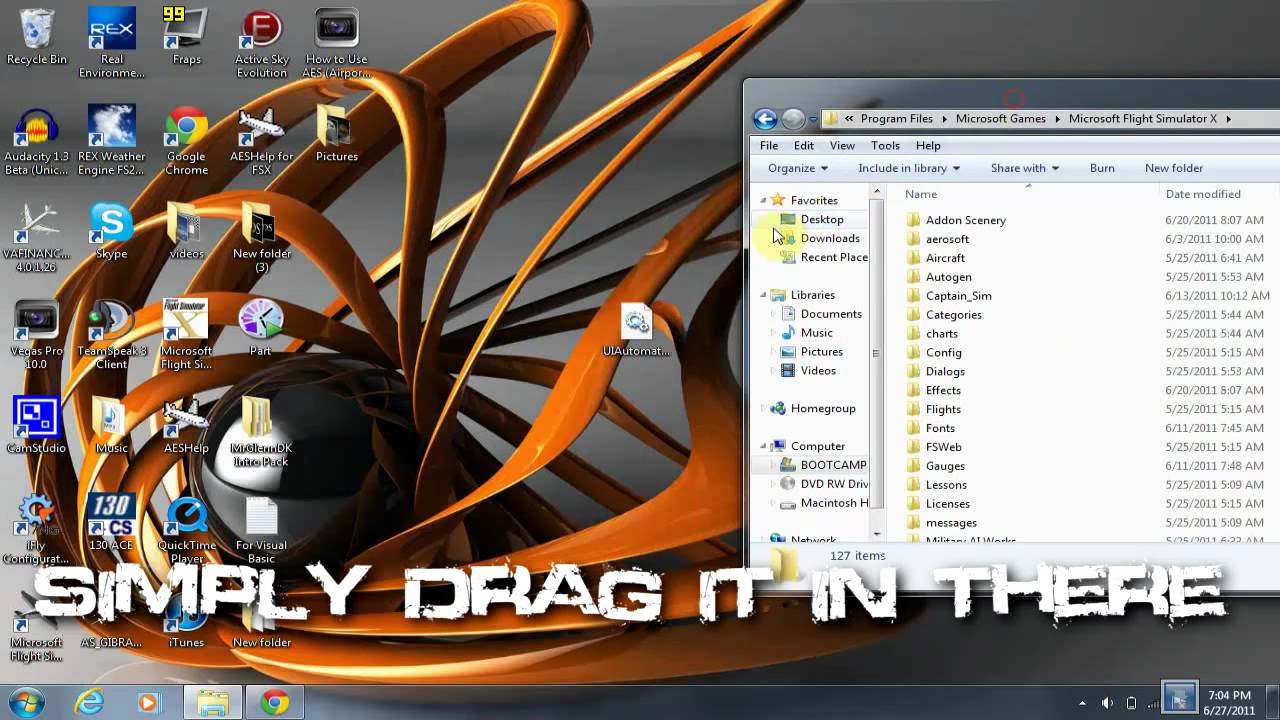The height and width of the screenshot is (720, 1280).
Task: Select the Addon Scenery folder
Action: point(966,220)
